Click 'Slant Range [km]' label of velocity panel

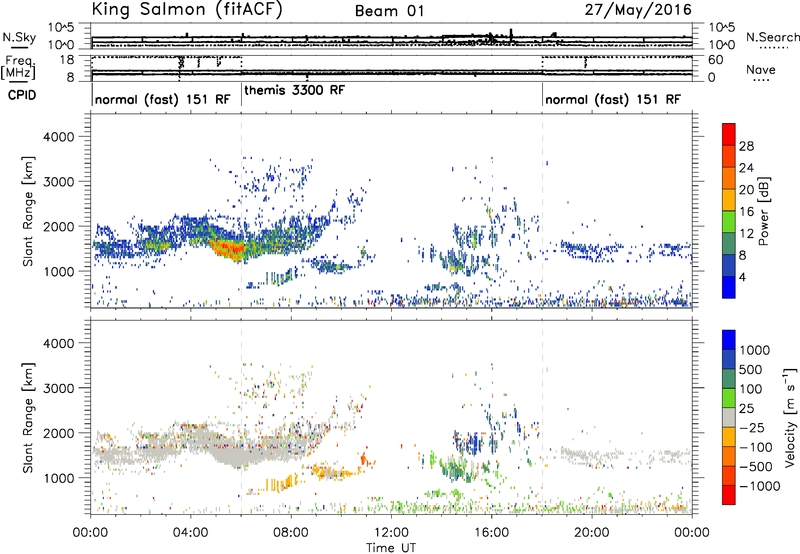click(x=28, y=417)
